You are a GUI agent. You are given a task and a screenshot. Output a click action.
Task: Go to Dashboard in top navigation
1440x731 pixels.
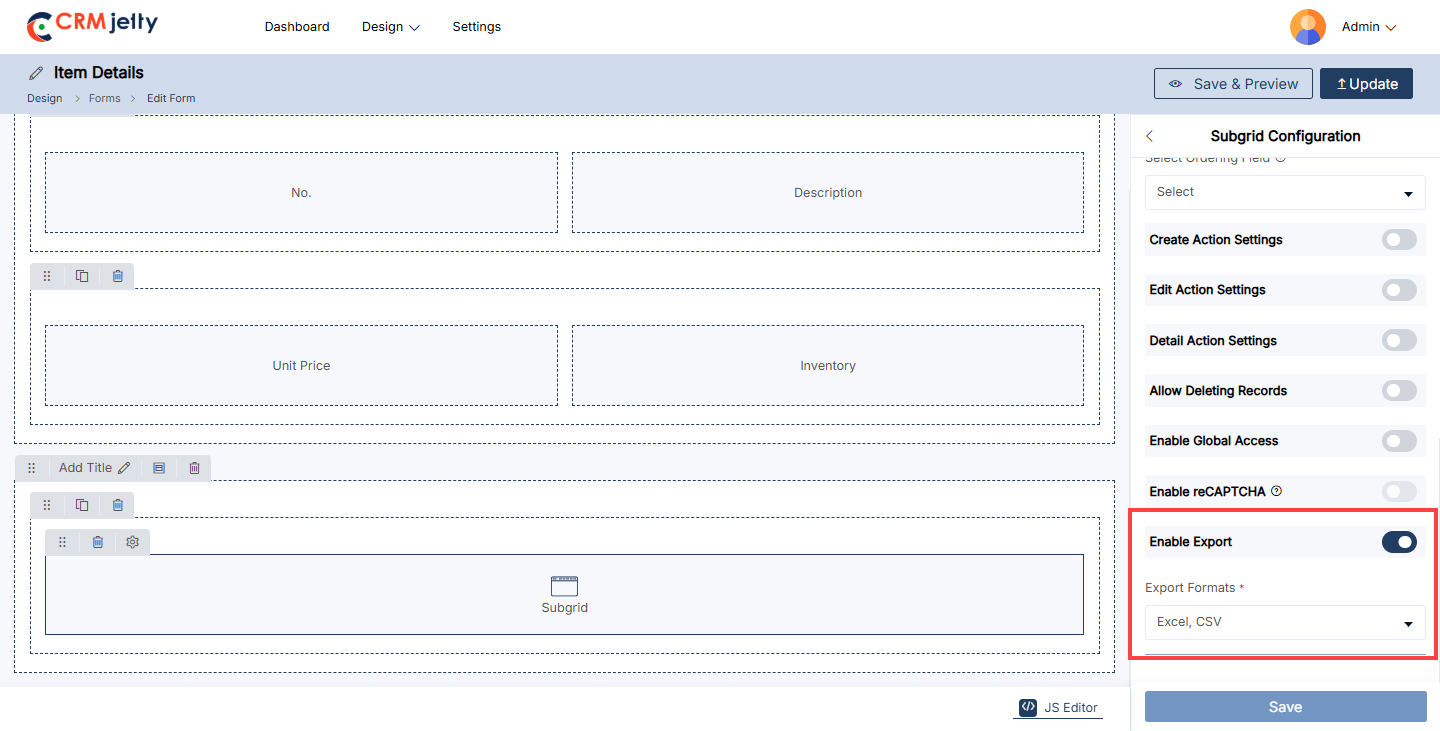click(297, 27)
